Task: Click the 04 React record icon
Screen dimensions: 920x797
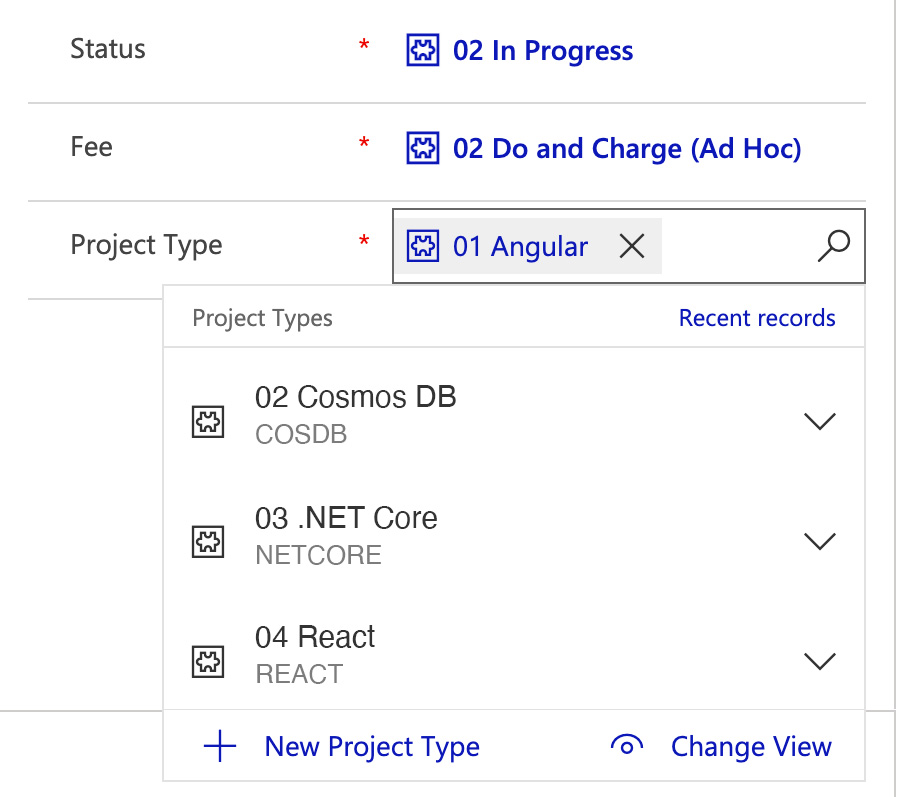Action: (208, 661)
